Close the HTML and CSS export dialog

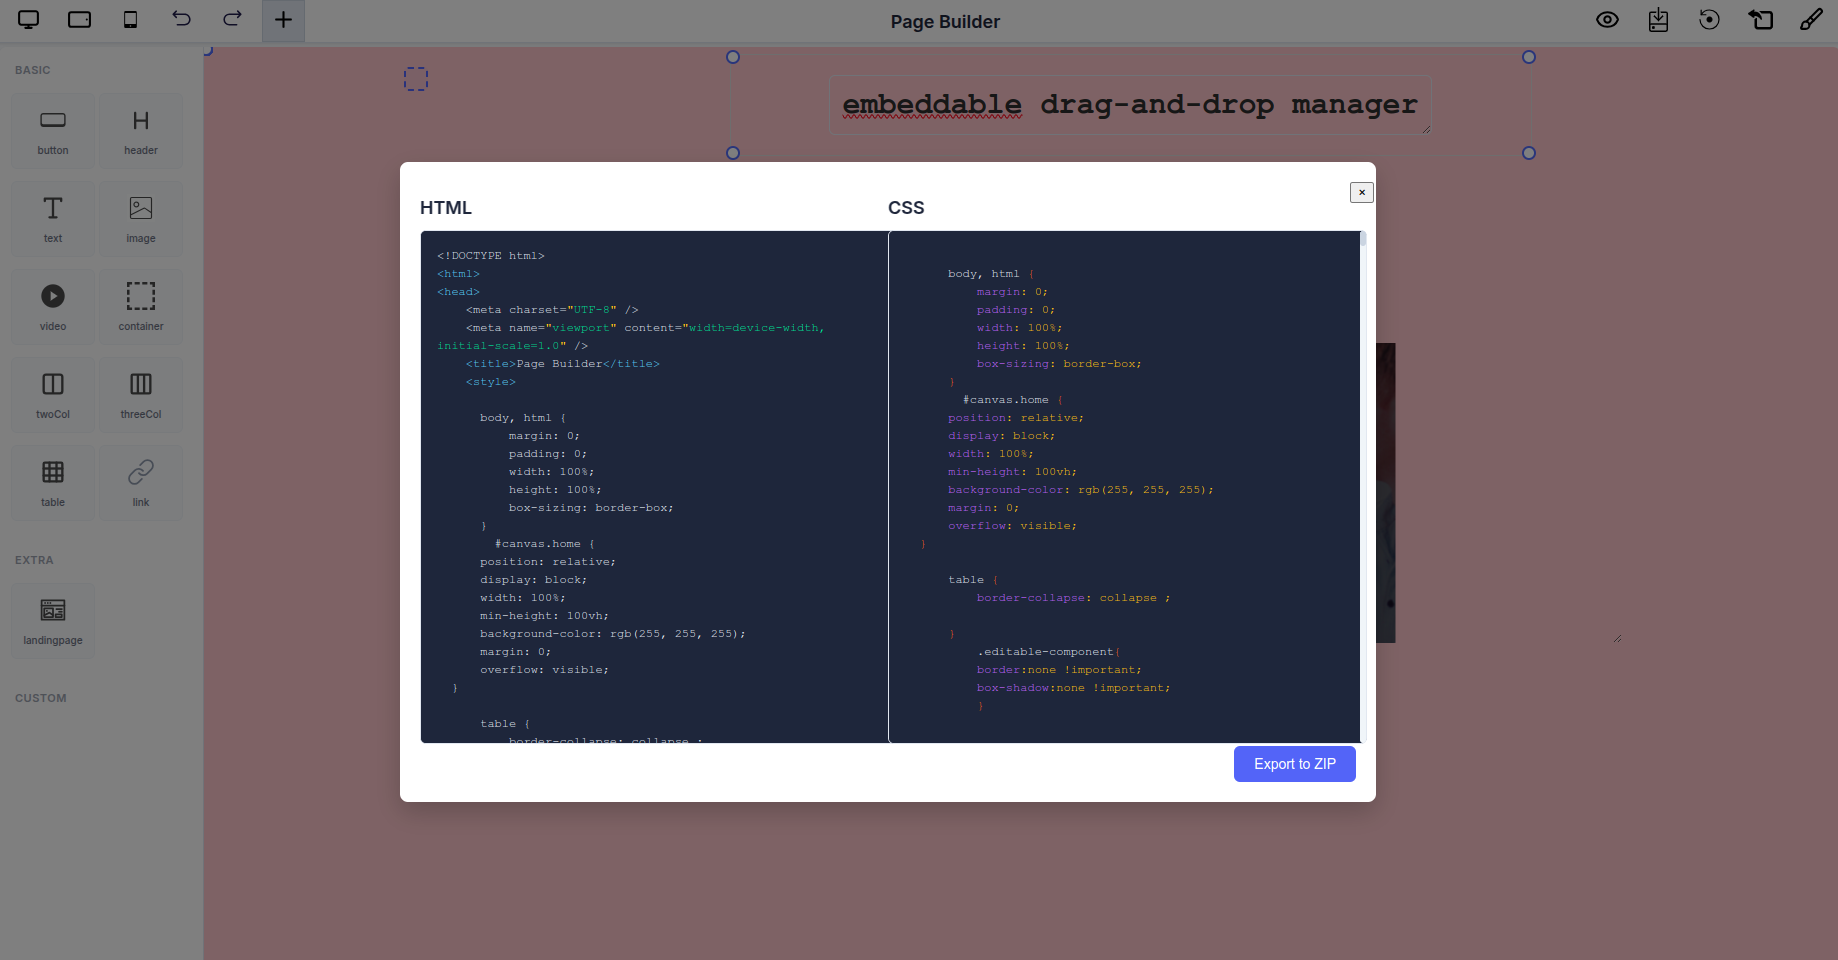coord(1361,192)
